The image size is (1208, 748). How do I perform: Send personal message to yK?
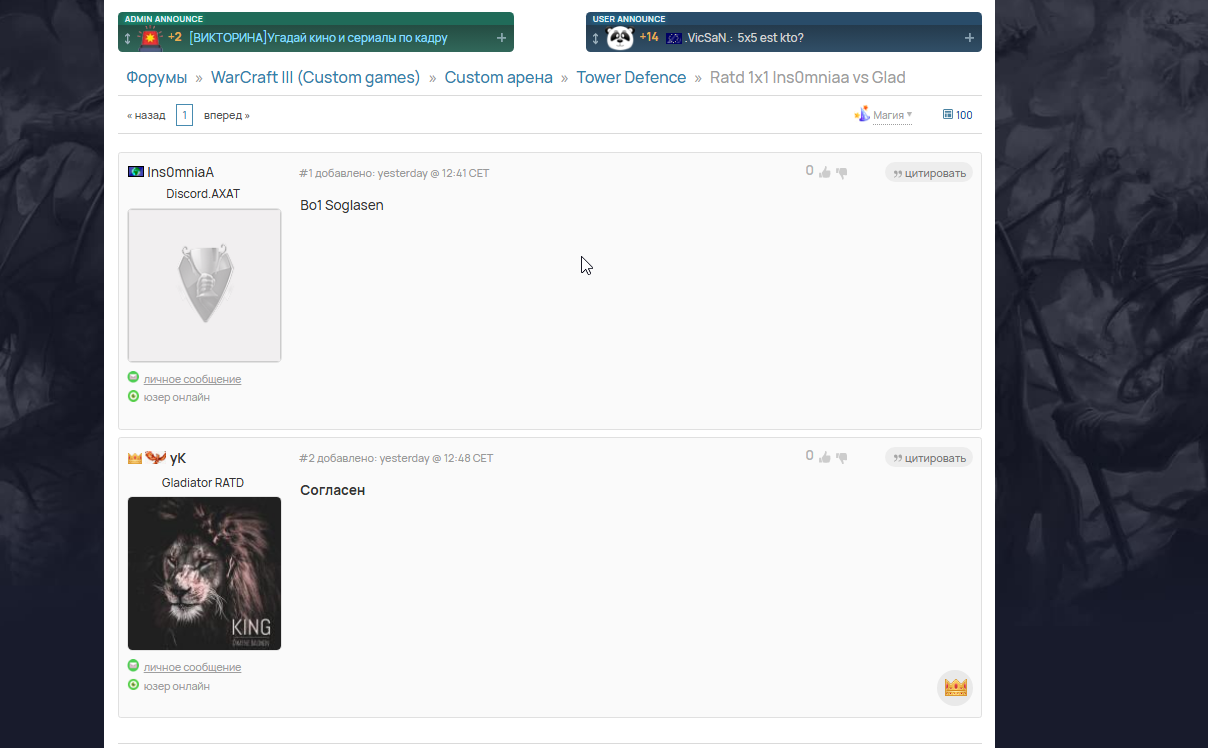point(192,667)
